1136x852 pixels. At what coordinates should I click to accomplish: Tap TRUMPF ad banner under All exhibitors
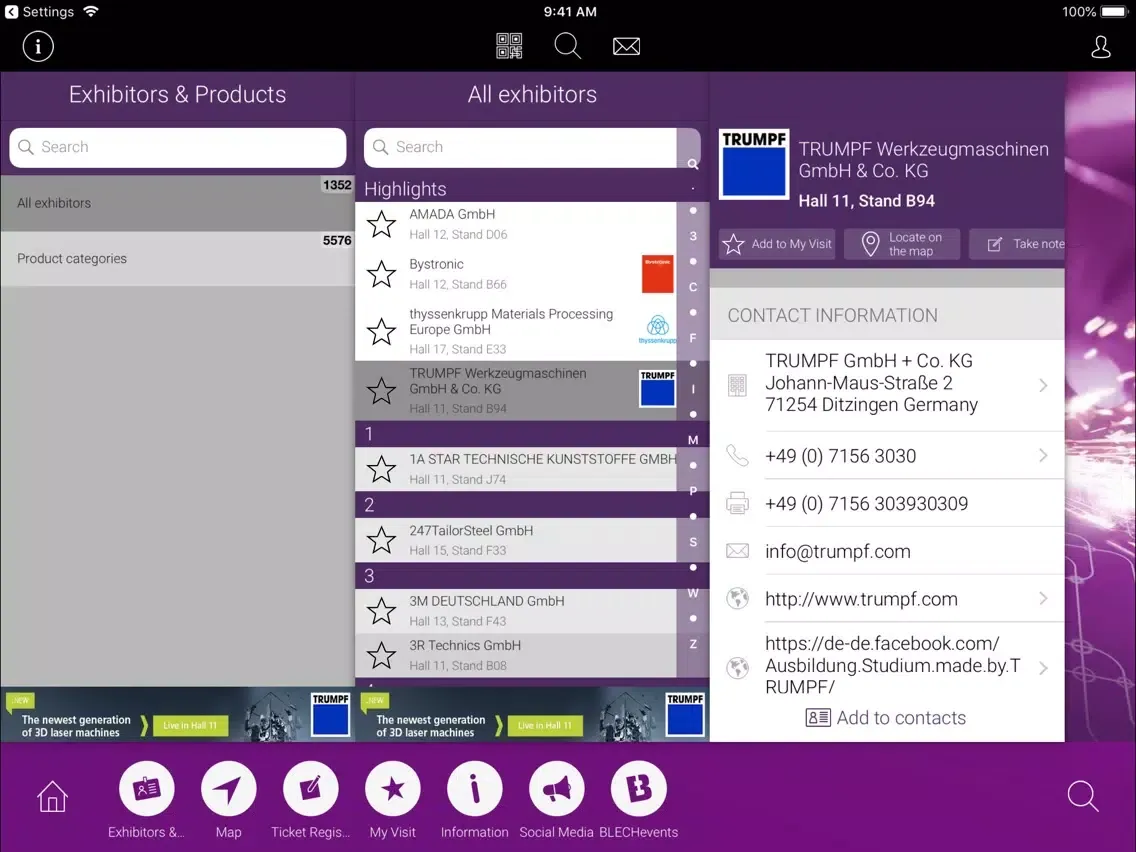[x=532, y=714]
